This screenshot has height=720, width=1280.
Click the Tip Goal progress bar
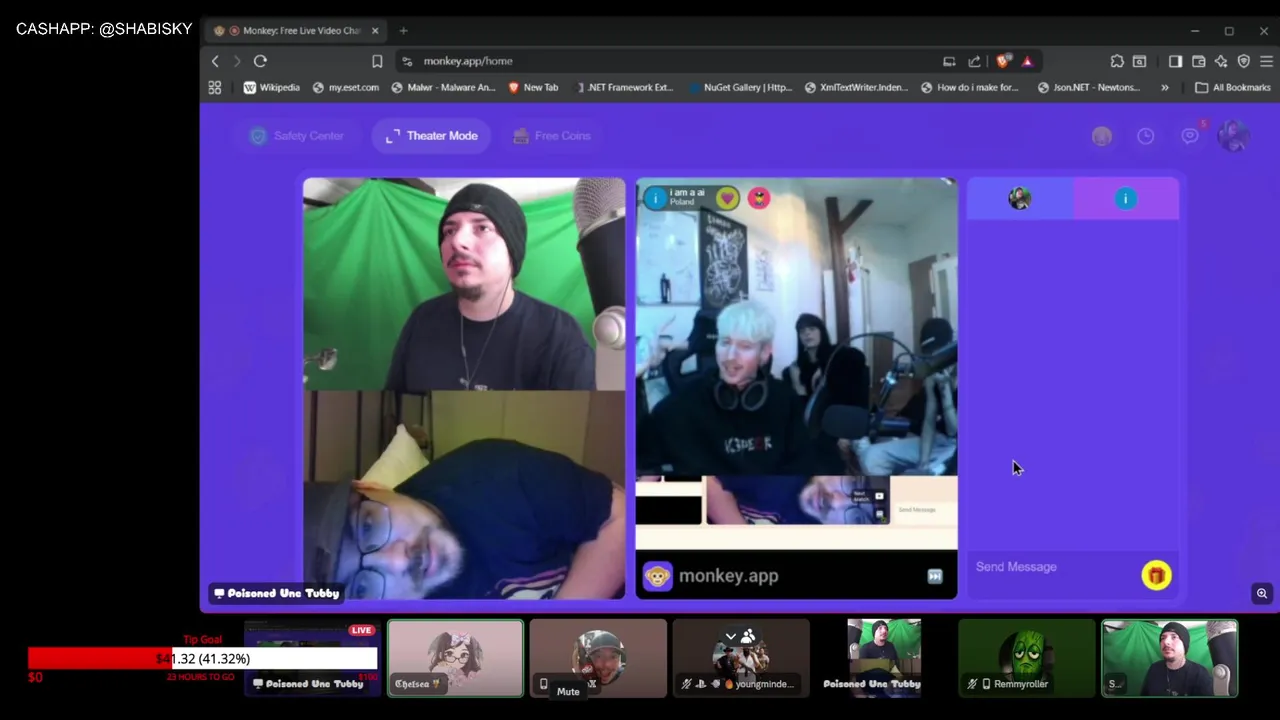coord(202,658)
